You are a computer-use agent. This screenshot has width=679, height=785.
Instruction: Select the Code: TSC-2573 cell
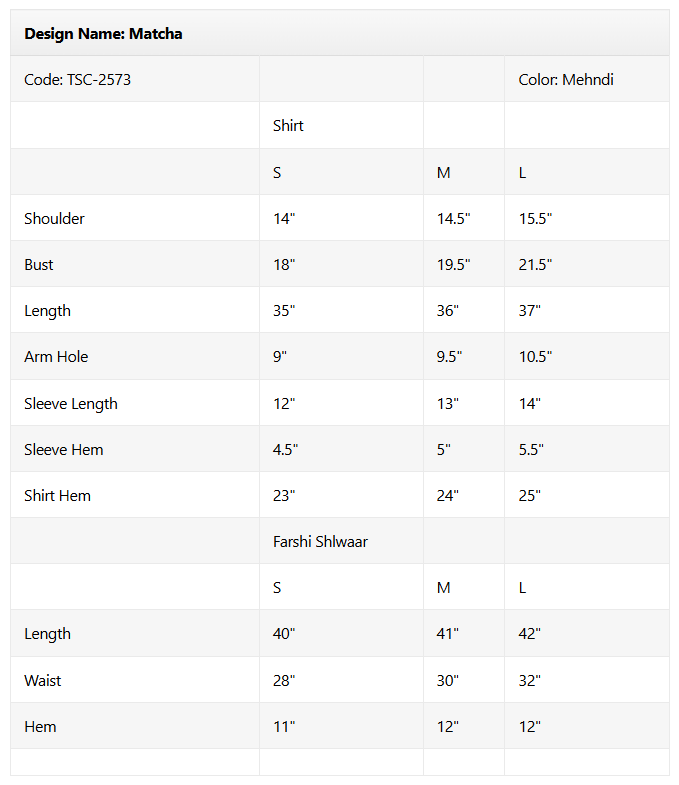(x=77, y=80)
